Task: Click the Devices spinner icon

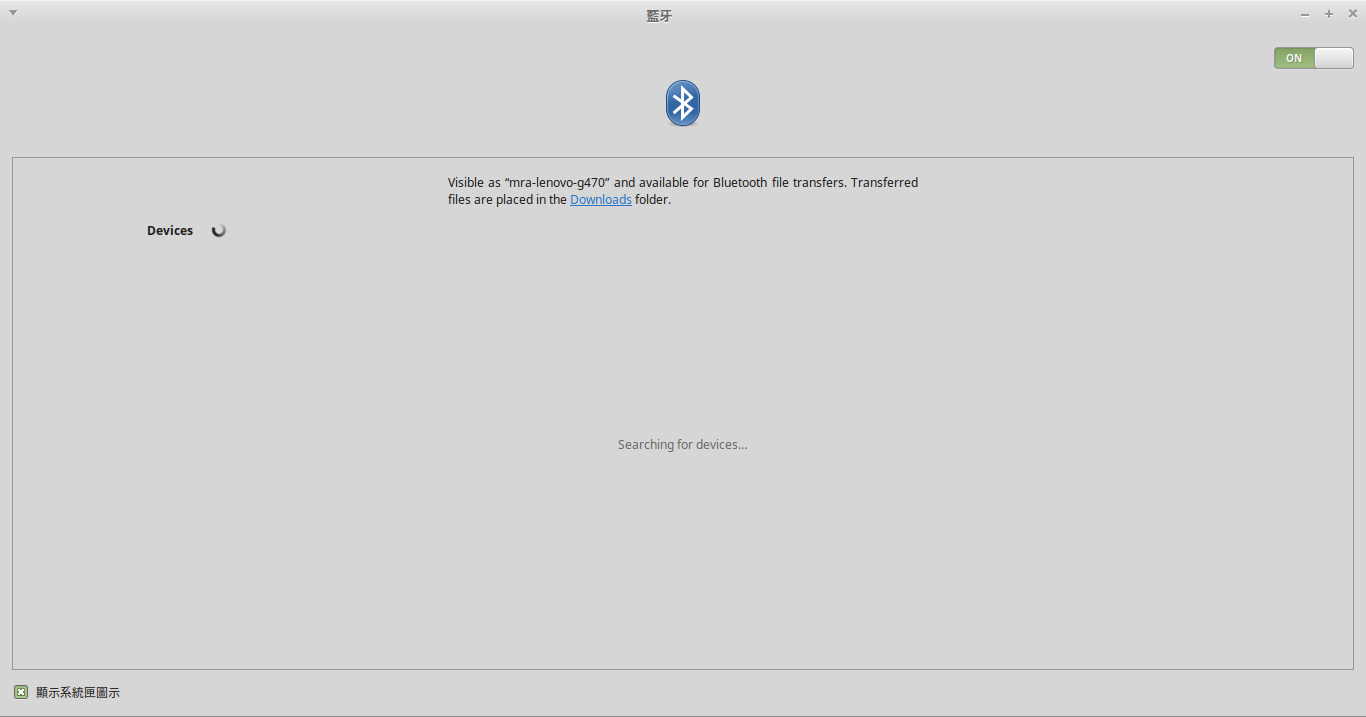Action: pyautogui.click(x=219, y=230)
